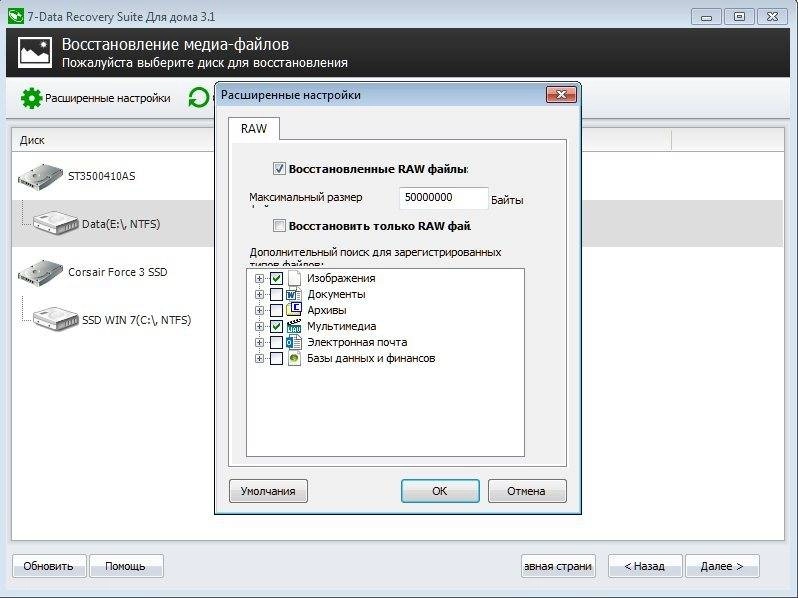This screenshot has height=598, width=798.
Task: Click the film clapper icon beside Мультимедиа
Action: click(x=294, y=326)
